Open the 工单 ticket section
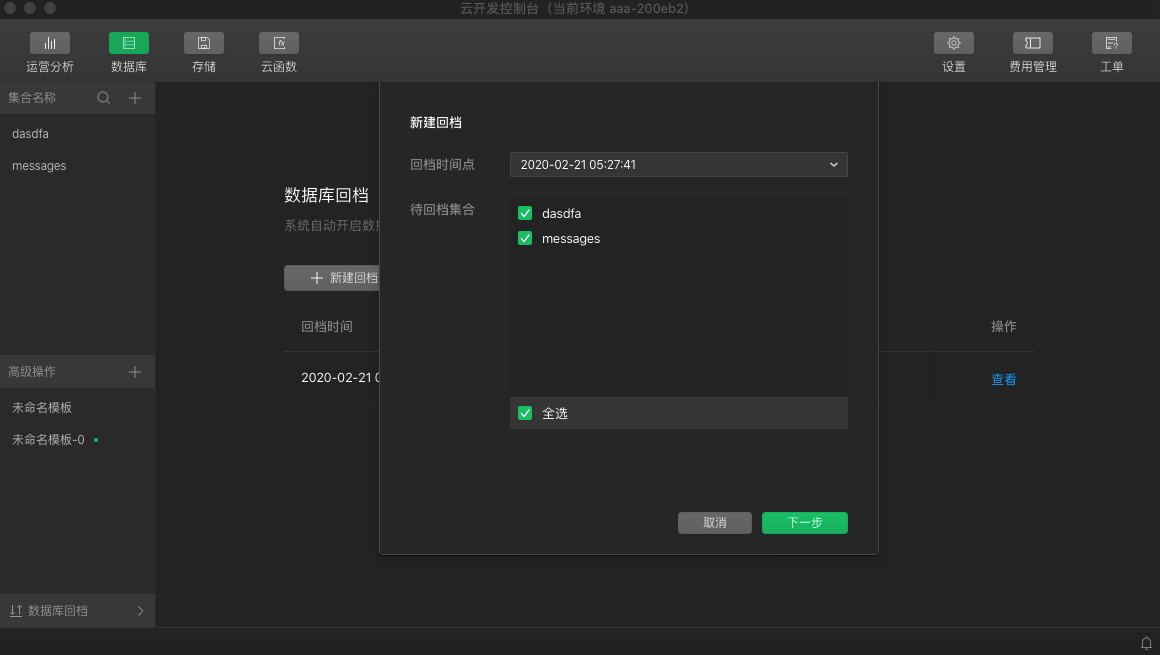Screen dimensions: 1160x655 coord(1111,52)
